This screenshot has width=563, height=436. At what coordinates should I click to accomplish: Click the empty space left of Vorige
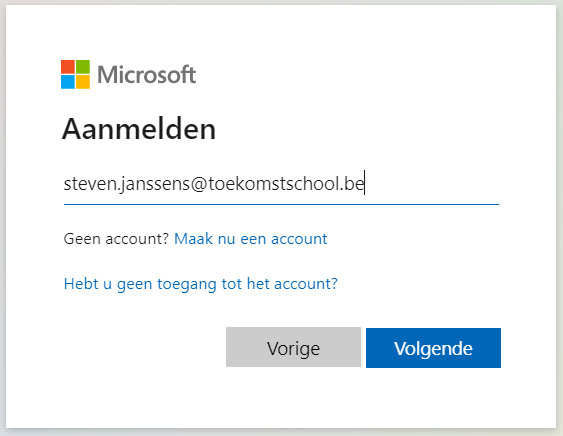point(144,347)
